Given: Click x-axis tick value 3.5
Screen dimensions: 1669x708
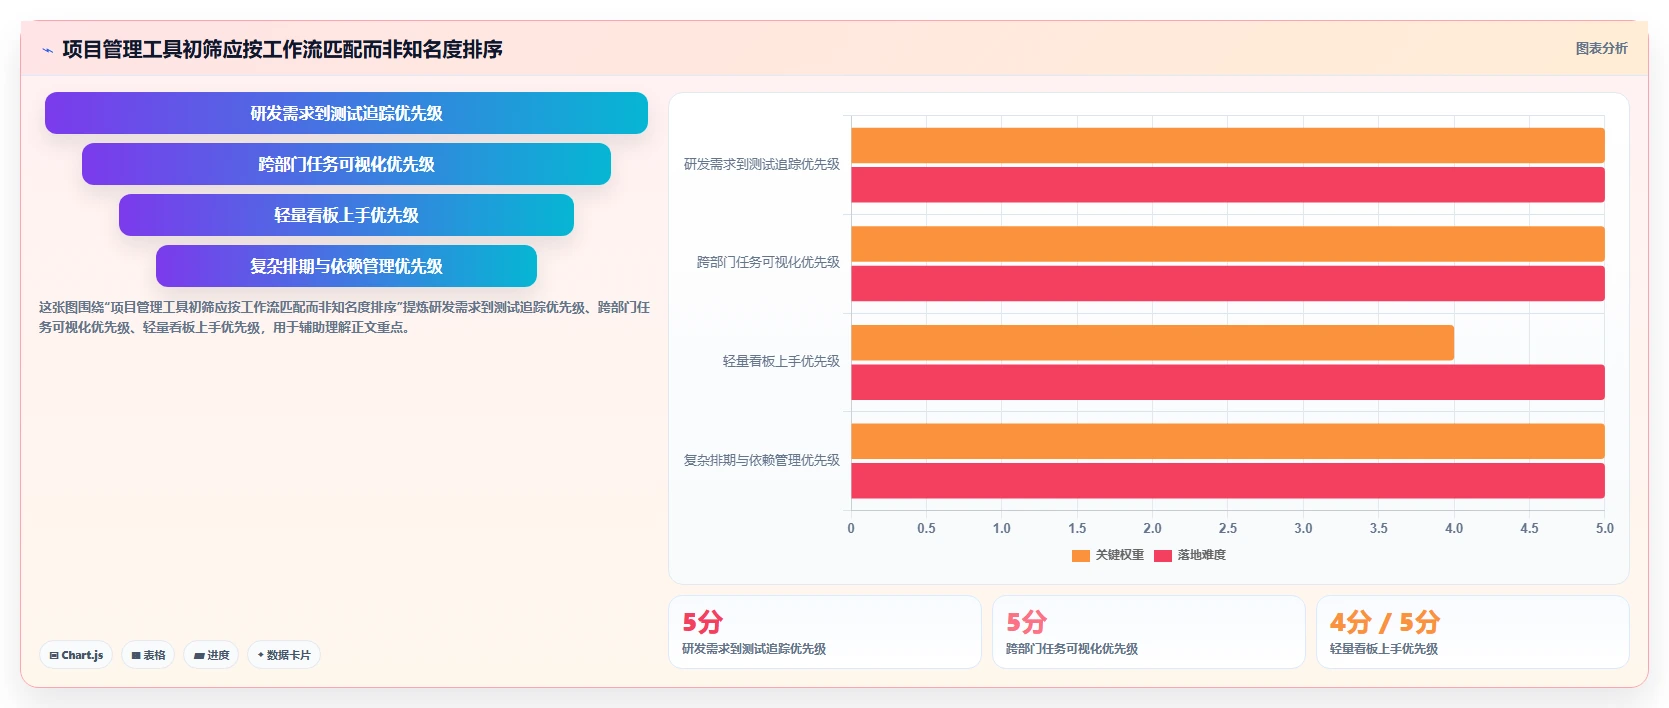Looking at the screenshot, I should coord(1378,528).
